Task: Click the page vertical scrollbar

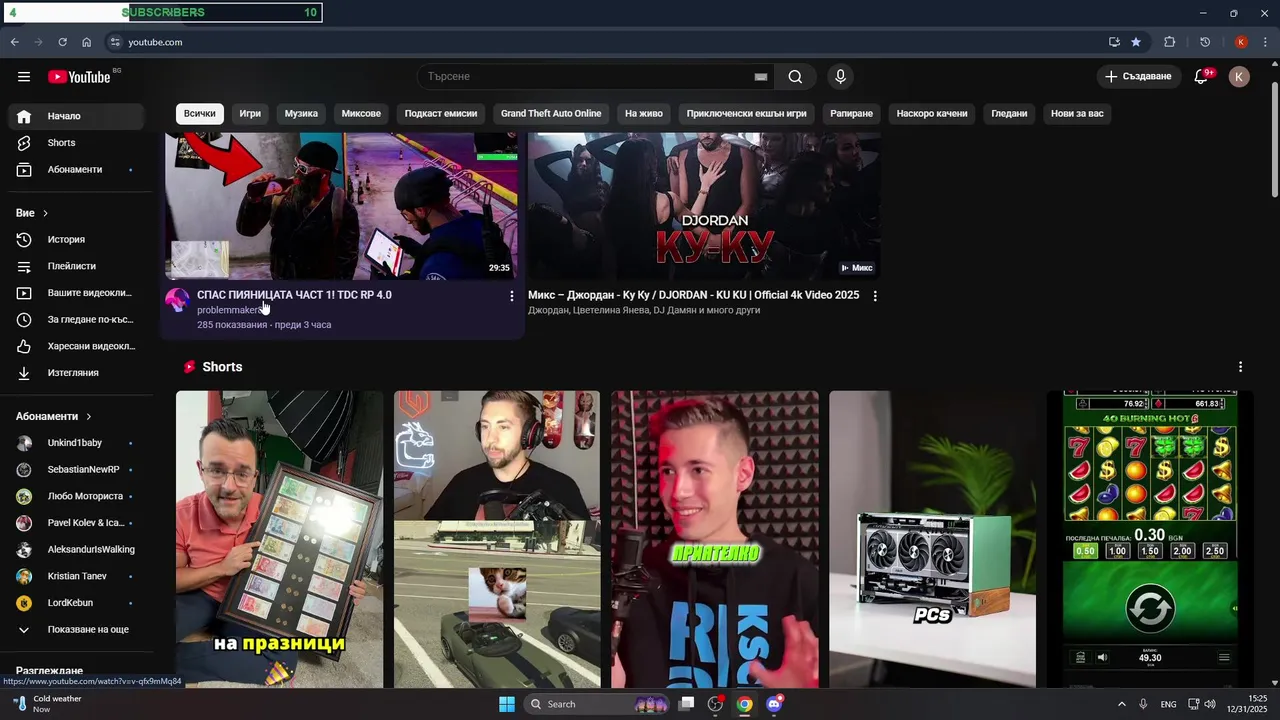Action: [1274, 140]
